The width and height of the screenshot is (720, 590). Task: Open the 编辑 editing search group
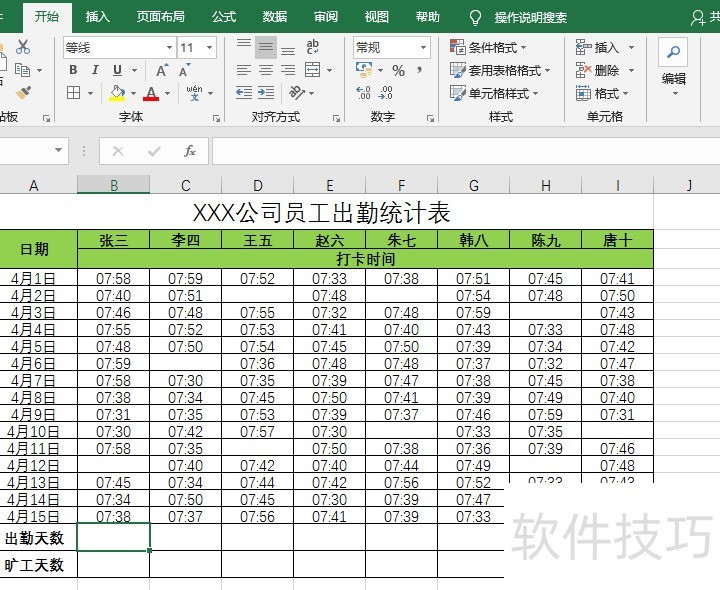pos(674,67)
